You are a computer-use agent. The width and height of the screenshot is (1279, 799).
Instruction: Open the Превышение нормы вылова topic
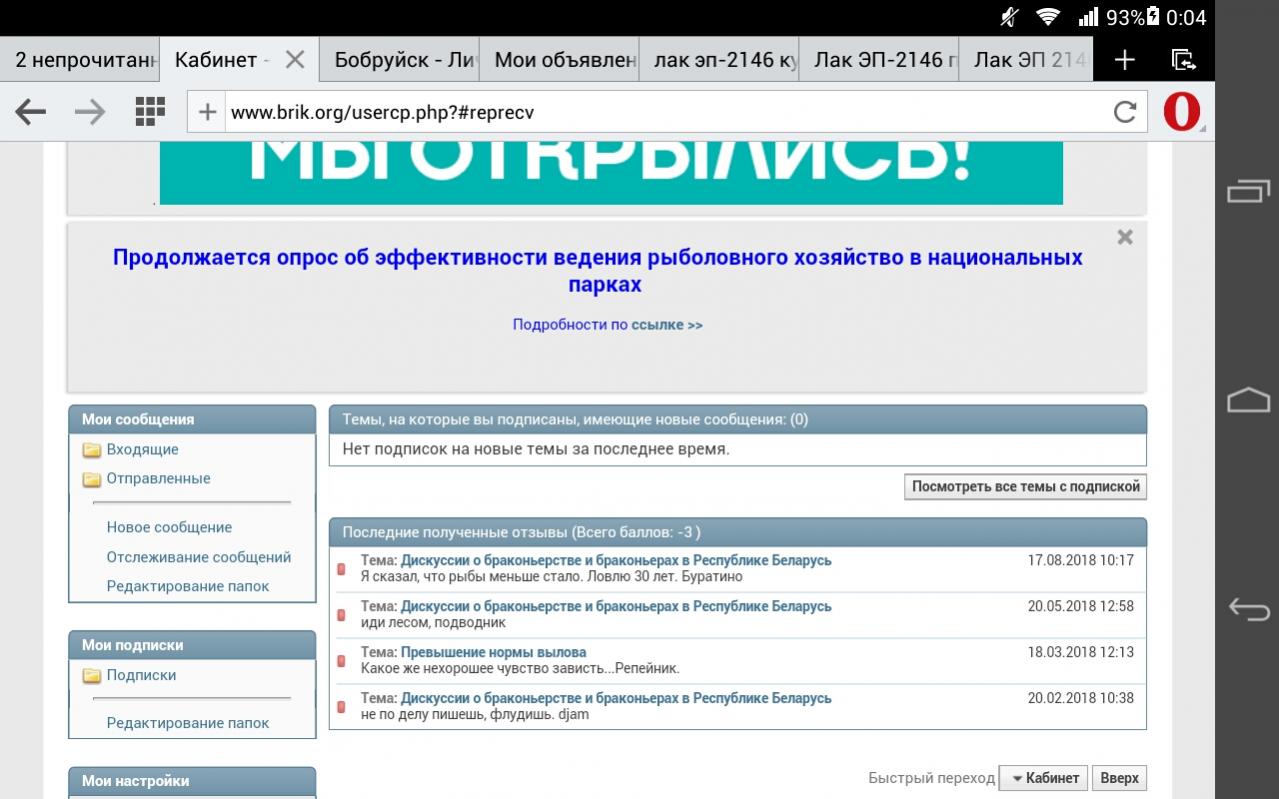coord(493,653)
